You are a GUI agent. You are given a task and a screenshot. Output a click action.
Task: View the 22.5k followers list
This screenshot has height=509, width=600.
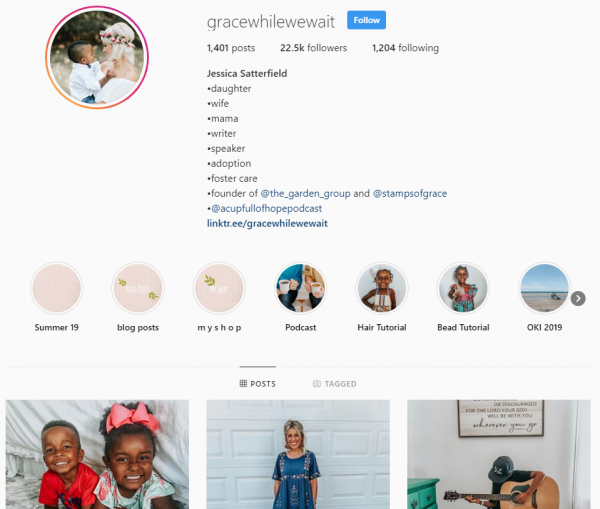click(313, 48)
